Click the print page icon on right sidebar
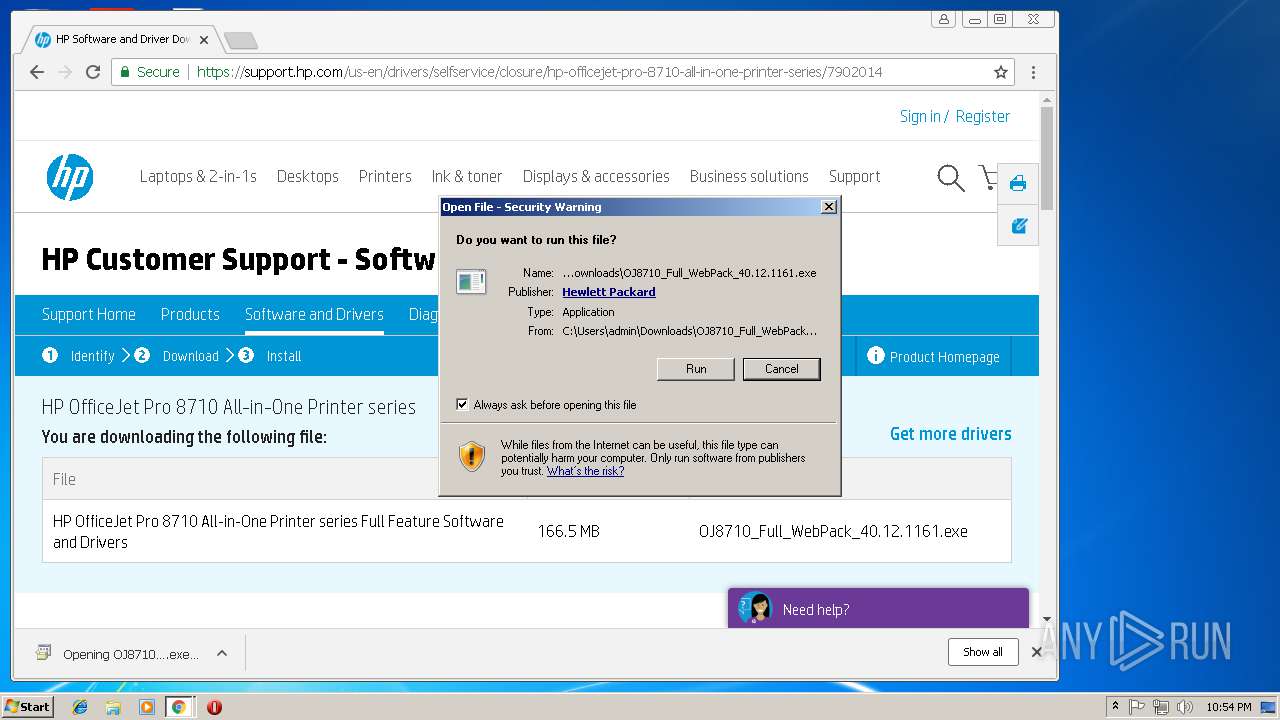This screenshot has width=1280, height=720. coord(1018,183)
